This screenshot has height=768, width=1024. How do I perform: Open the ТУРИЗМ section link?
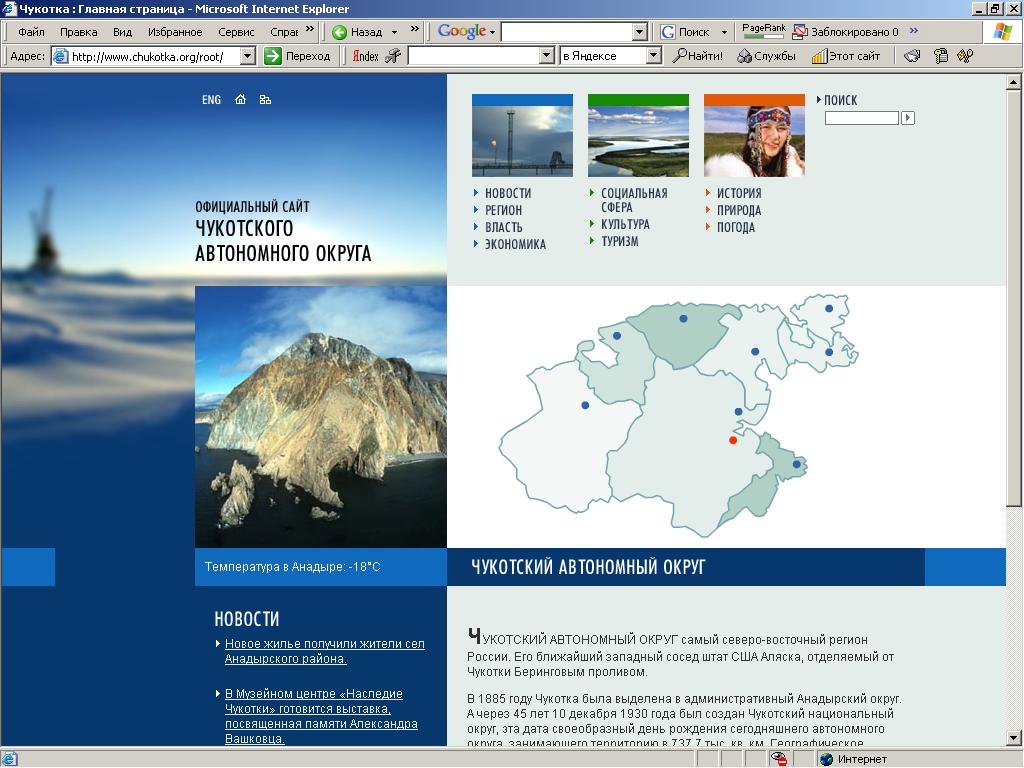point(620,241)
